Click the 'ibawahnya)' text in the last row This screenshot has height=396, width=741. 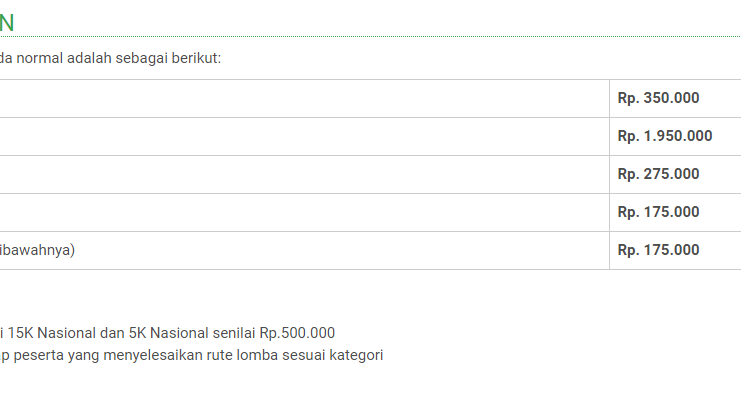click(37, 250)
